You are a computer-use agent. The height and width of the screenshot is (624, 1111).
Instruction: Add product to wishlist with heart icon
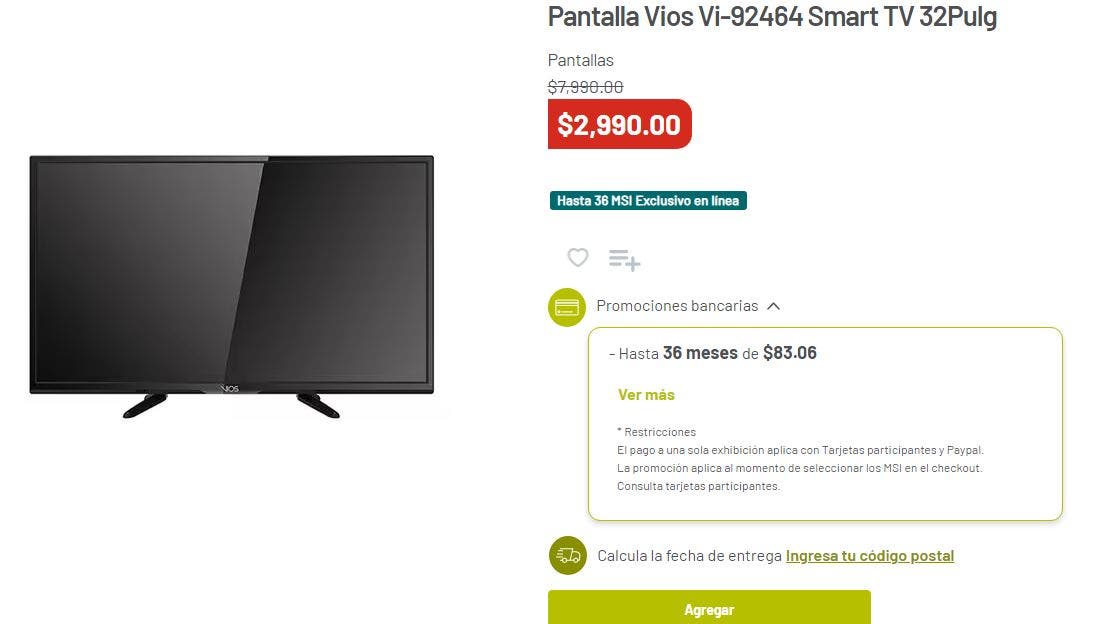[x=577, y=257]
